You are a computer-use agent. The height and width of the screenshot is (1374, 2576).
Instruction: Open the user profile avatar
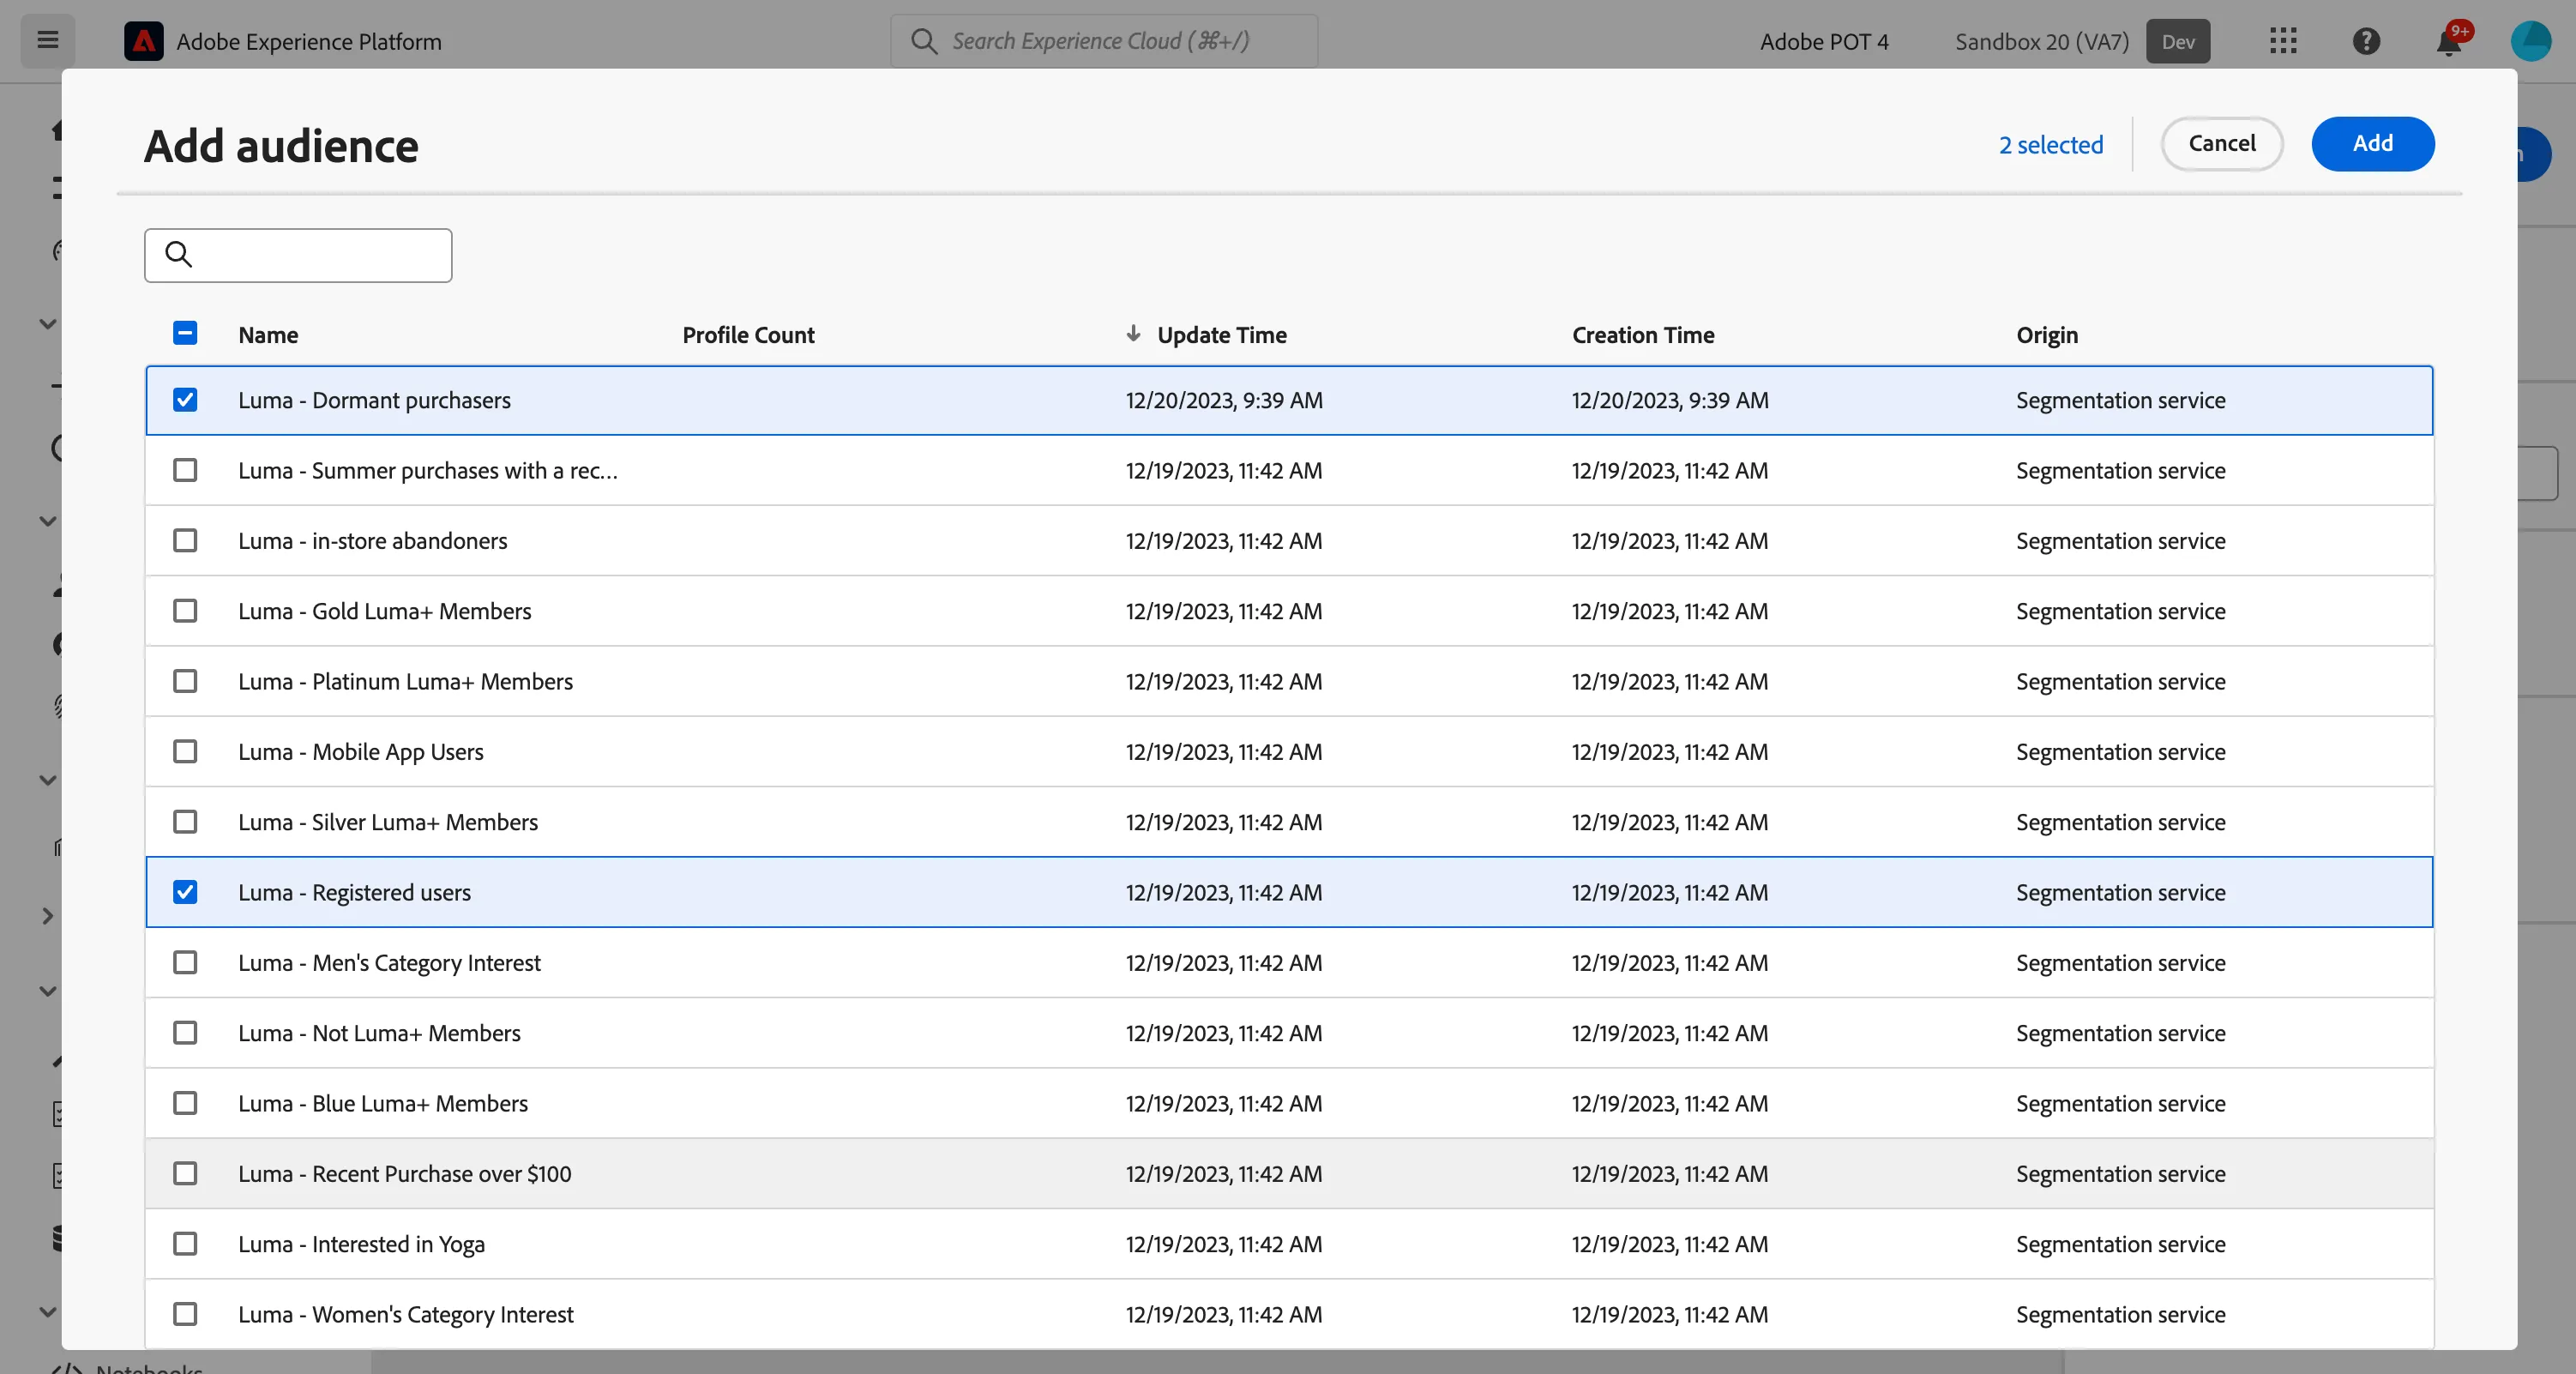(2531, 41)
